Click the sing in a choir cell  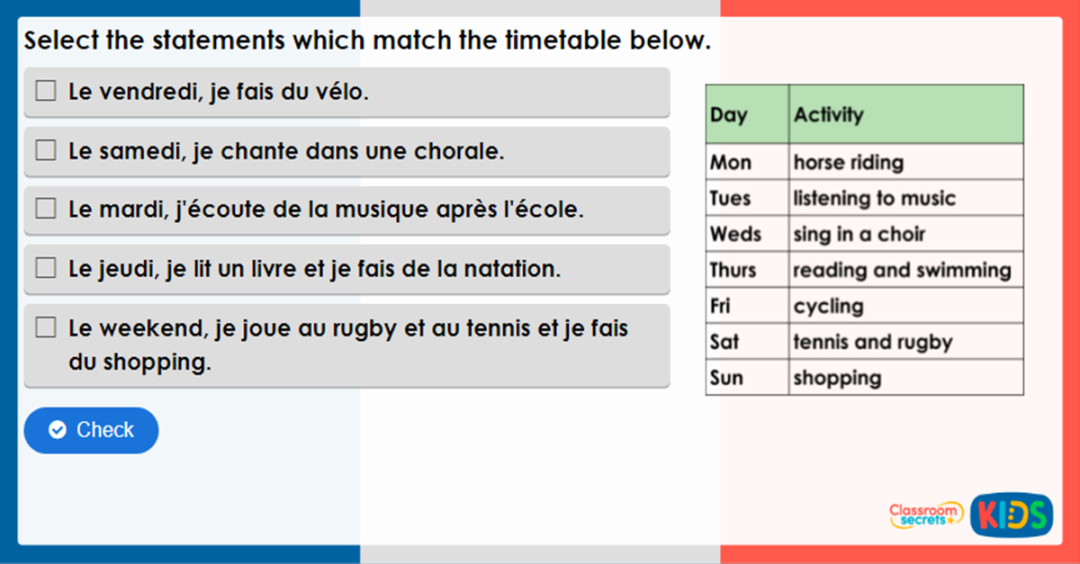(x=906, y=234)
